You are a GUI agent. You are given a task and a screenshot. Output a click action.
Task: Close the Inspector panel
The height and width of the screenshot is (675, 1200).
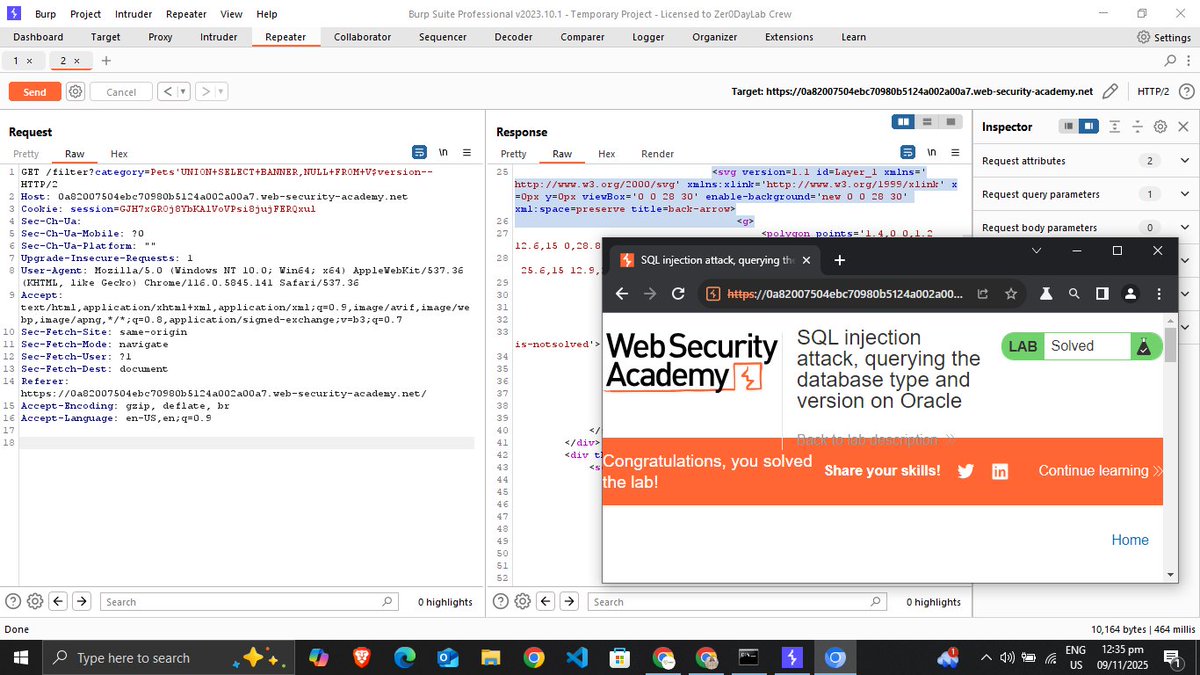[x=1184, y=127]
